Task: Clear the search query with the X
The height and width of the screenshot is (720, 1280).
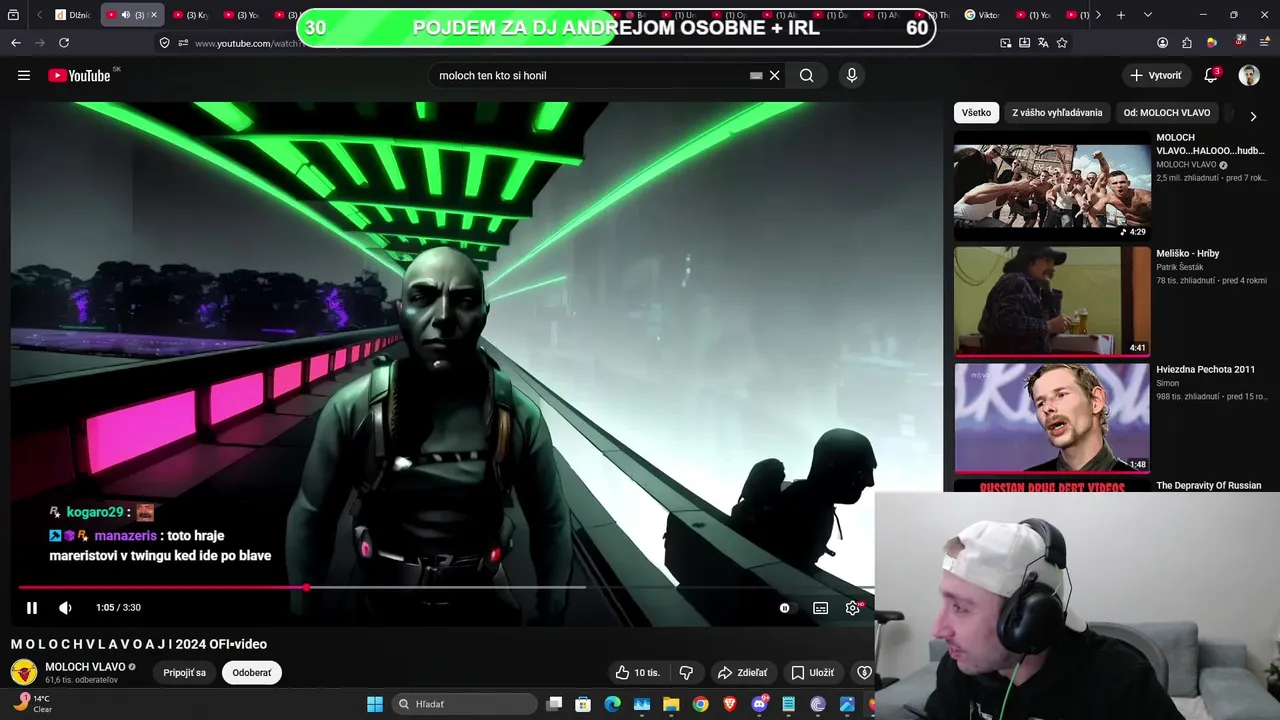Action: click(x=774, y=75)
